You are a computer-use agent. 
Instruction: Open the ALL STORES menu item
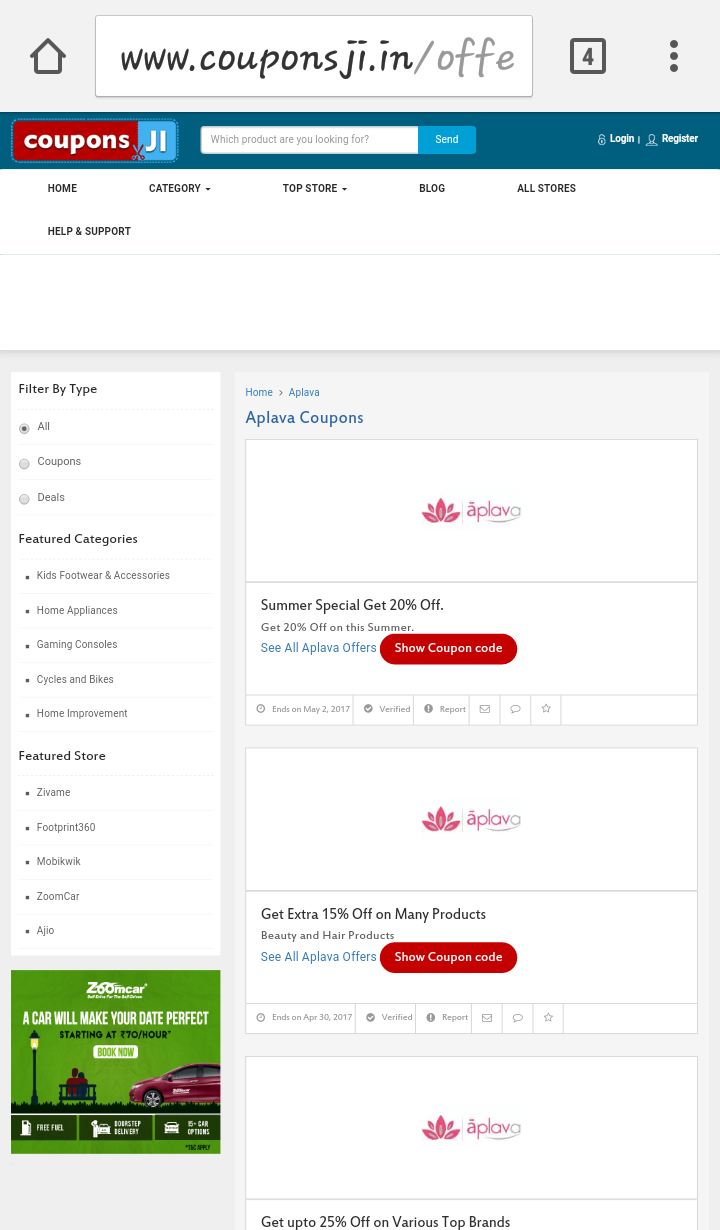click(x=546, y=188)
